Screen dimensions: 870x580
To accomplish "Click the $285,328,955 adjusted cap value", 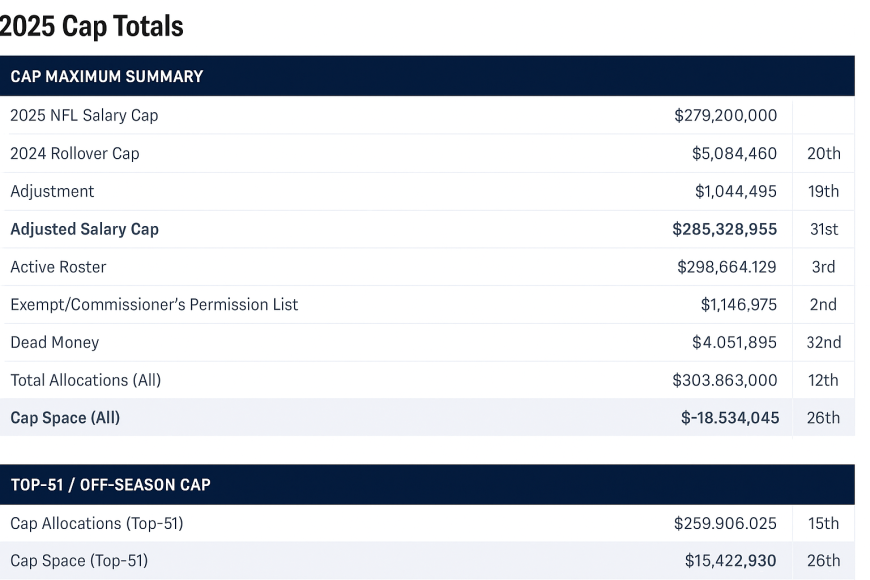I will click(724, 229).
